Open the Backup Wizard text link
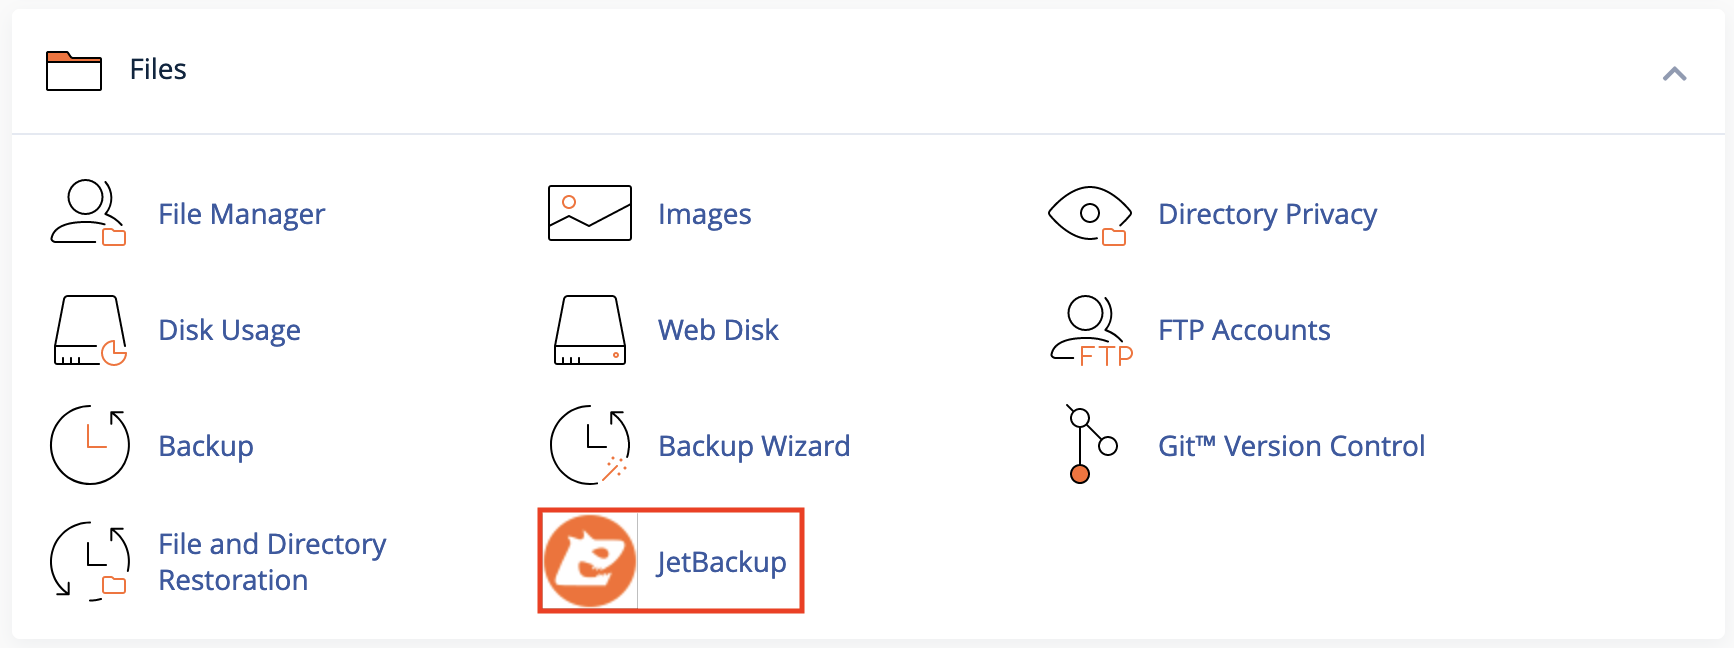Viewport: 1734px width, 648px height. 754,446
